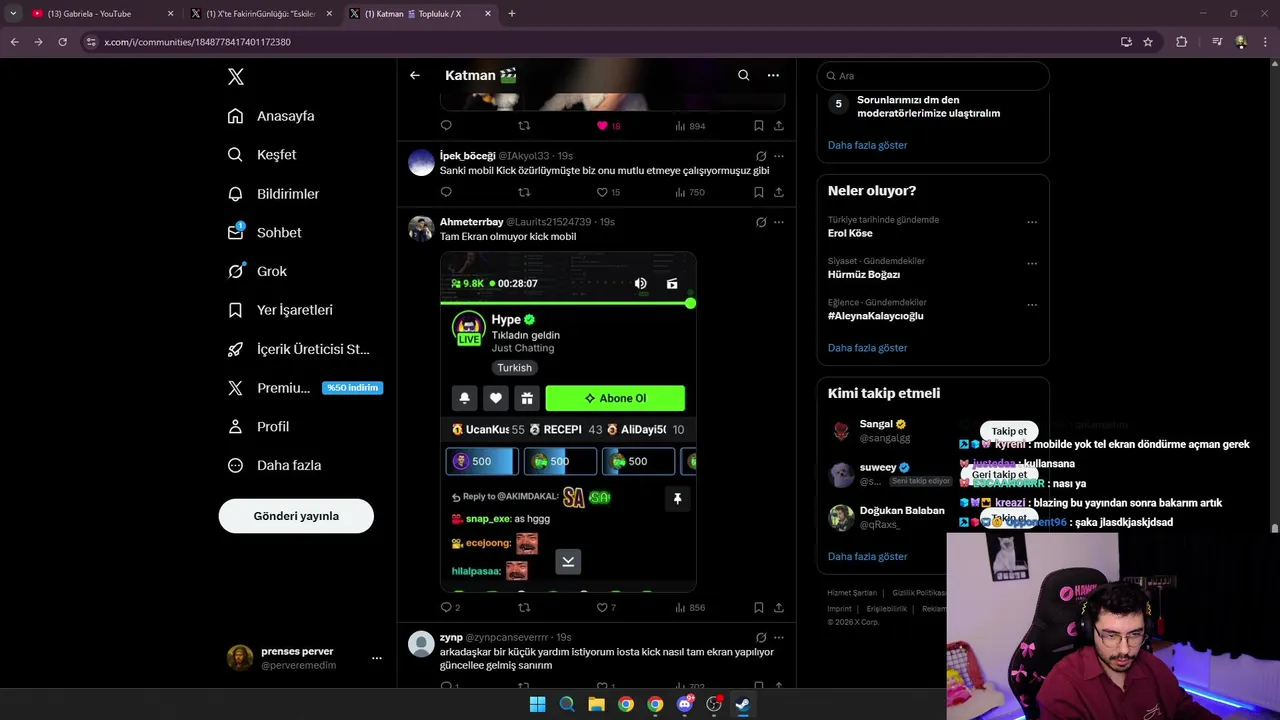Open more options on Ahmeterrbay's post

point(779,222)
